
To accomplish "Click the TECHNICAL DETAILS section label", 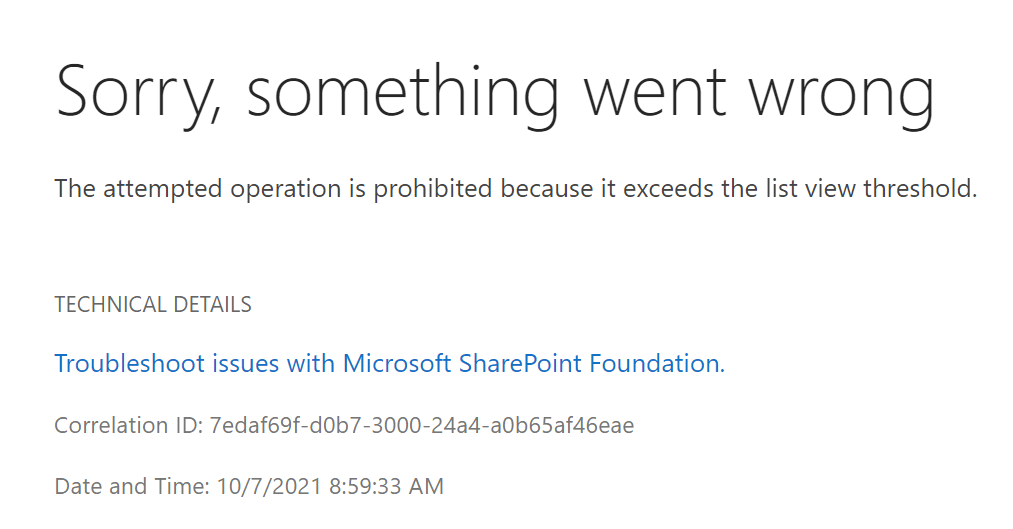I will click(153, 304).
